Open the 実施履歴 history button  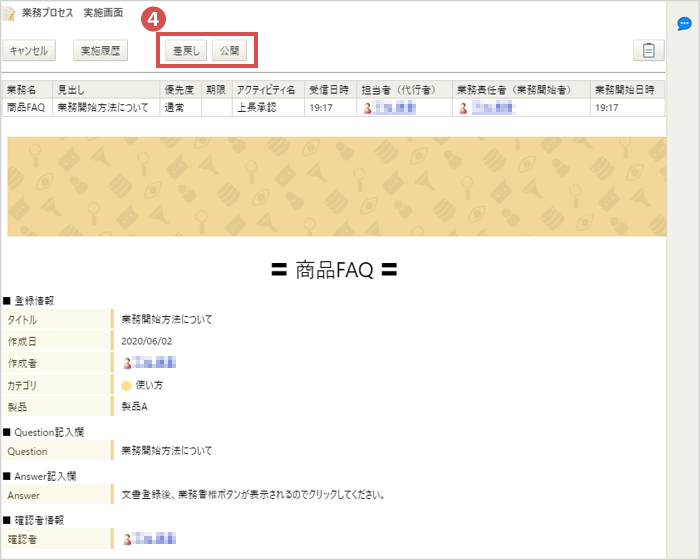coord(100,50)
